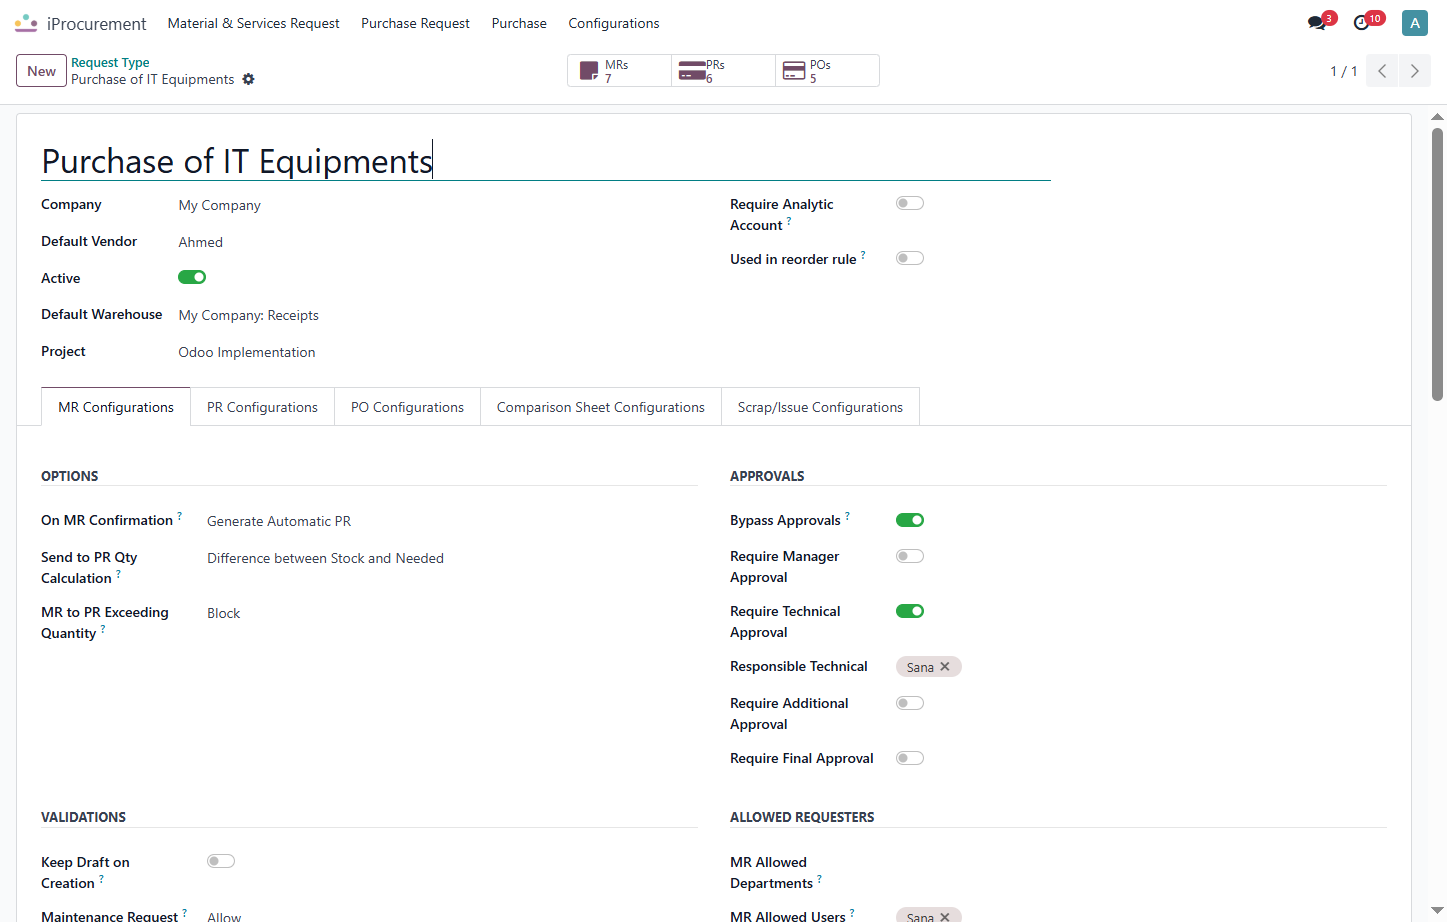Open the conversations chat icon
Screen dimensions: 1447x922
pyautogui.click(x=1317, y=23)
